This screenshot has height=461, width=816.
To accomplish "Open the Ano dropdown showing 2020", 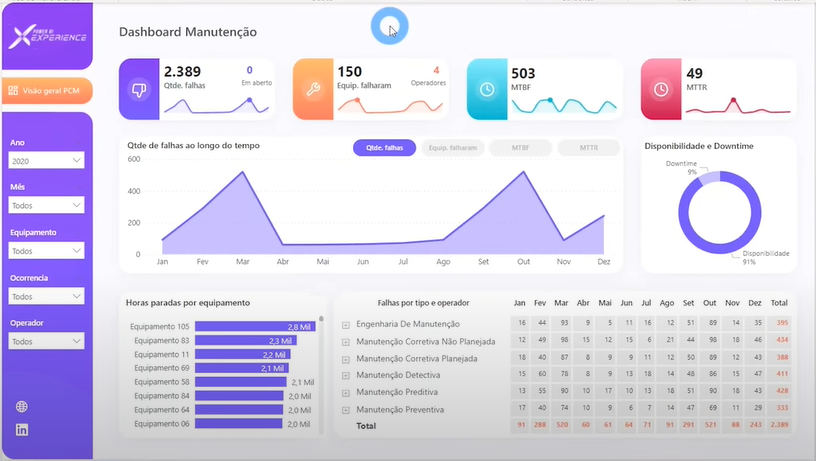I will click(46, 160).
